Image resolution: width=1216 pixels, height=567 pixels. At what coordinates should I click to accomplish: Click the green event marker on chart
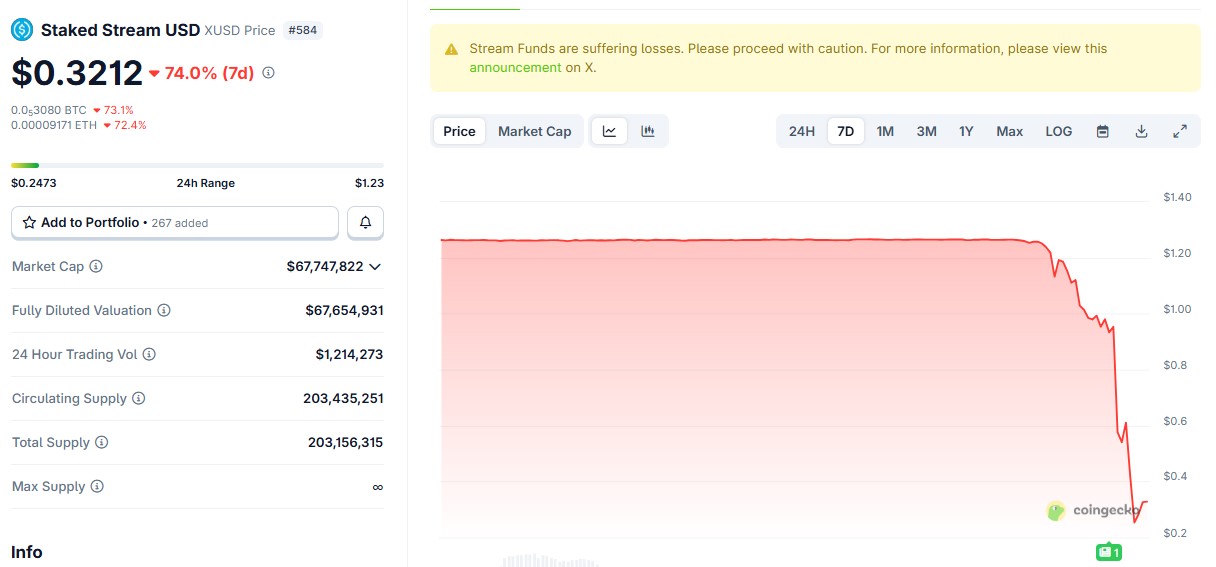point(1108,552)
